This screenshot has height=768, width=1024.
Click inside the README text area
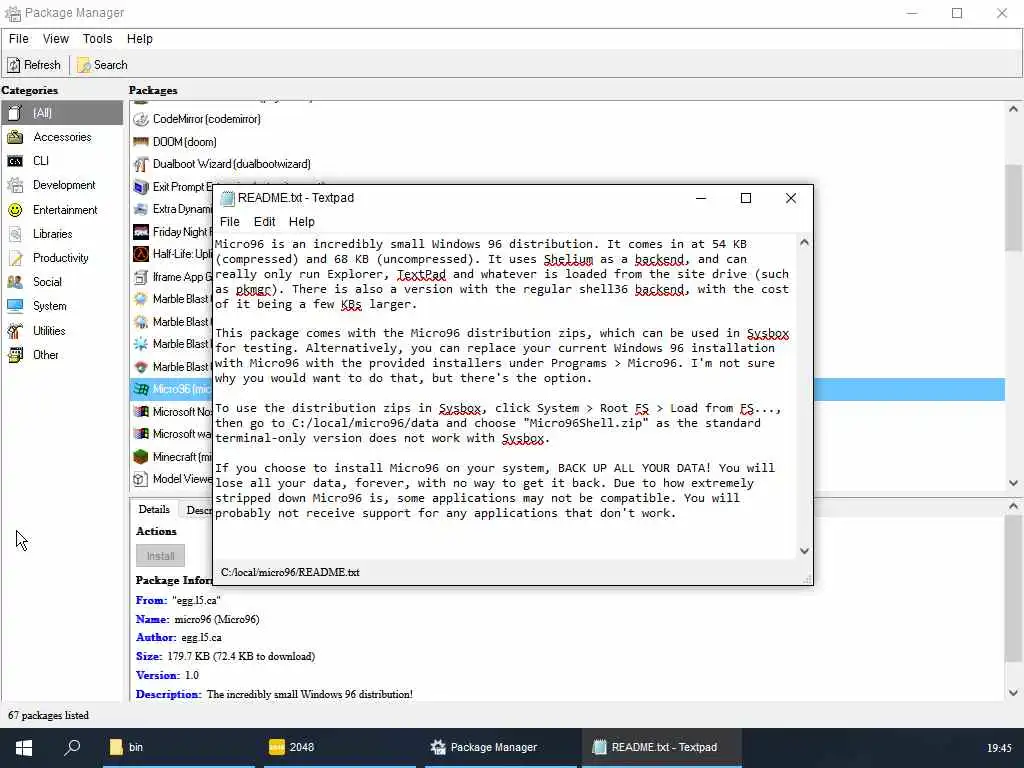(x=506, y=396)
